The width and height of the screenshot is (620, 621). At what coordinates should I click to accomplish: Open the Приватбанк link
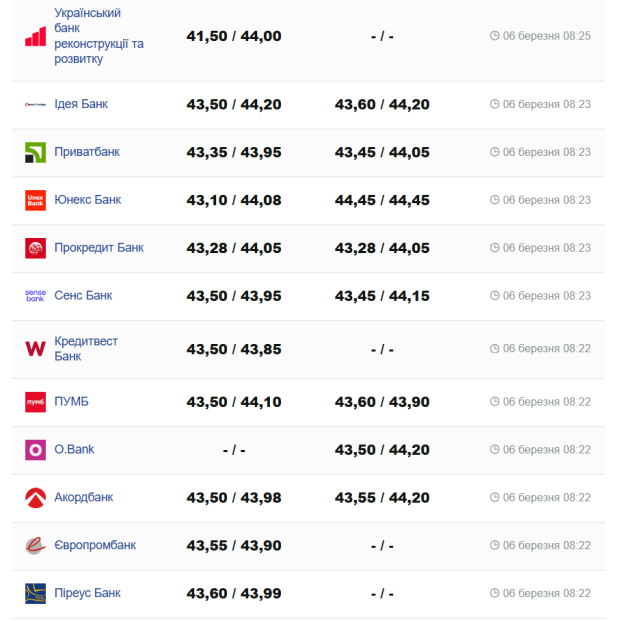coord(86,152)
